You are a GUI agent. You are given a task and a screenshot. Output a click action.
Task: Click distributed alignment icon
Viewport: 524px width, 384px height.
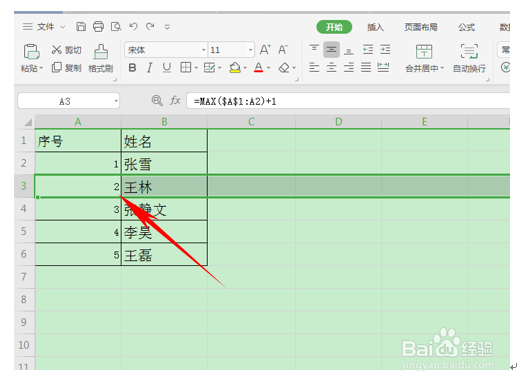[x=383, y=68]
